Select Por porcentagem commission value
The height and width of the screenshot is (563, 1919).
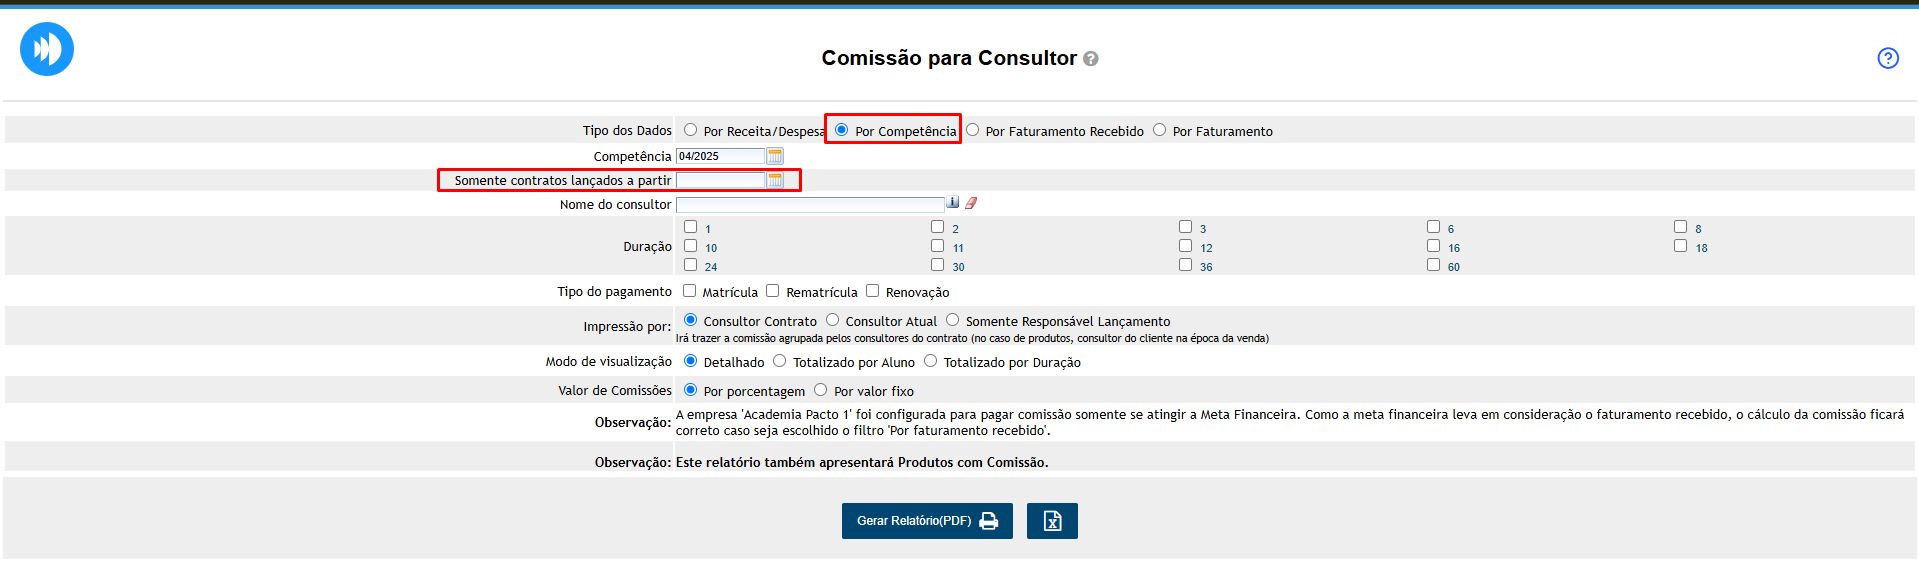coord(690,390)
